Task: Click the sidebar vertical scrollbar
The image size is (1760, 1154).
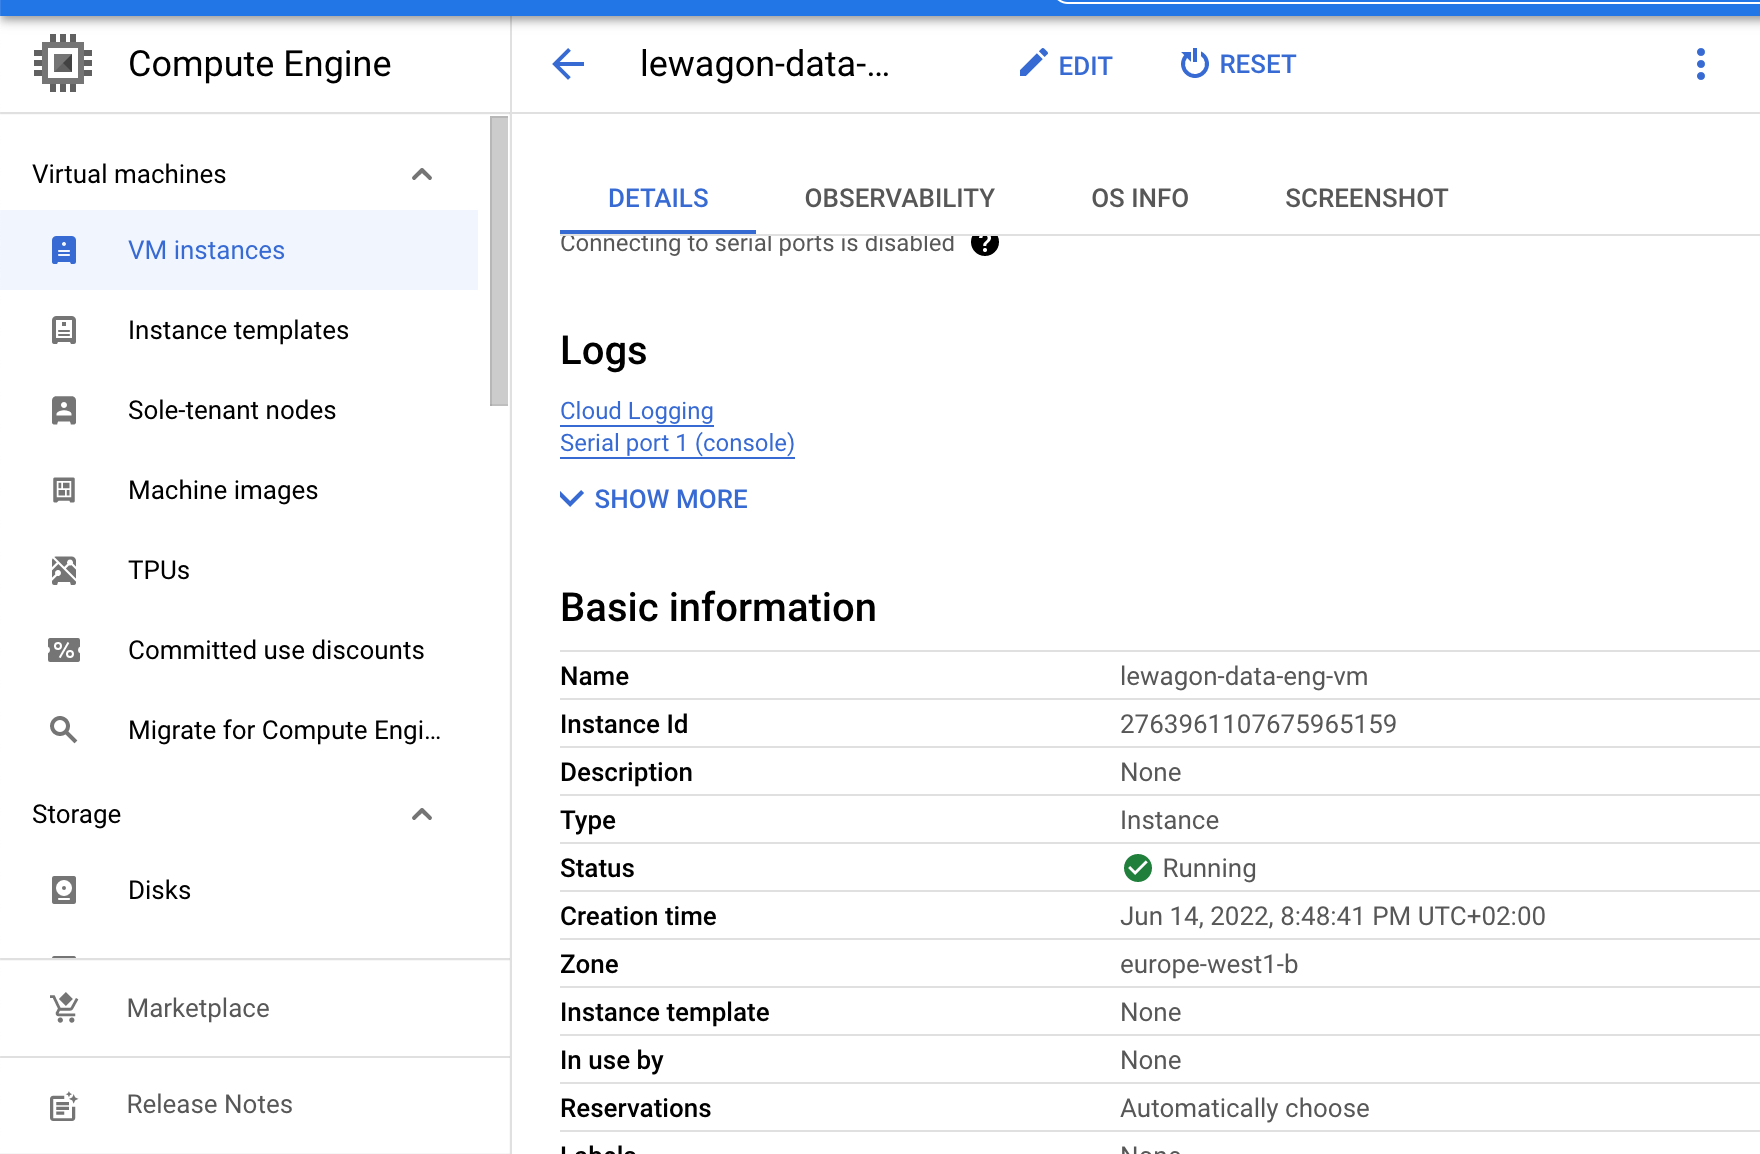Action: (x=499, y=260)
